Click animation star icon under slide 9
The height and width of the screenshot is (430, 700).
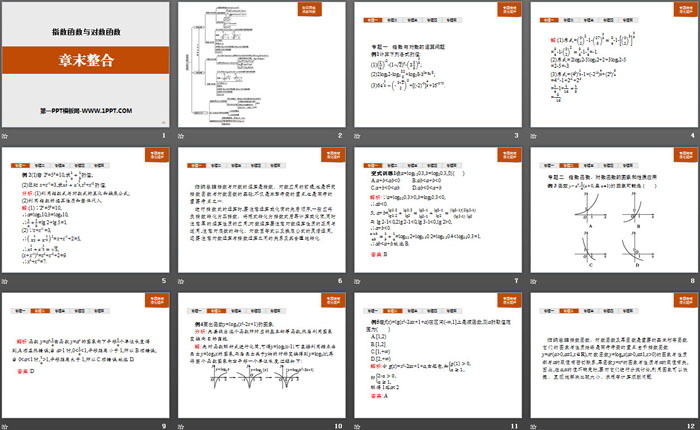[x=5, y=426]
